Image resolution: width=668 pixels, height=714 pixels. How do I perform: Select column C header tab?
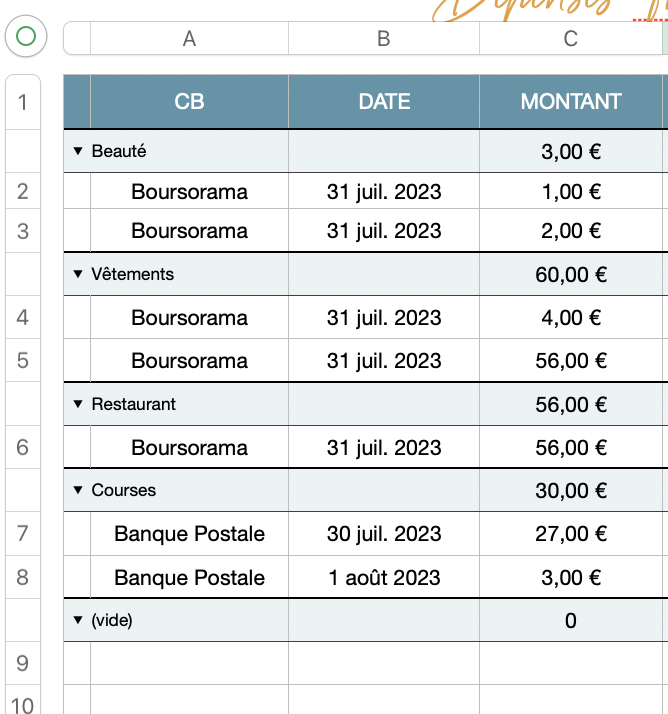coord(570,38)
